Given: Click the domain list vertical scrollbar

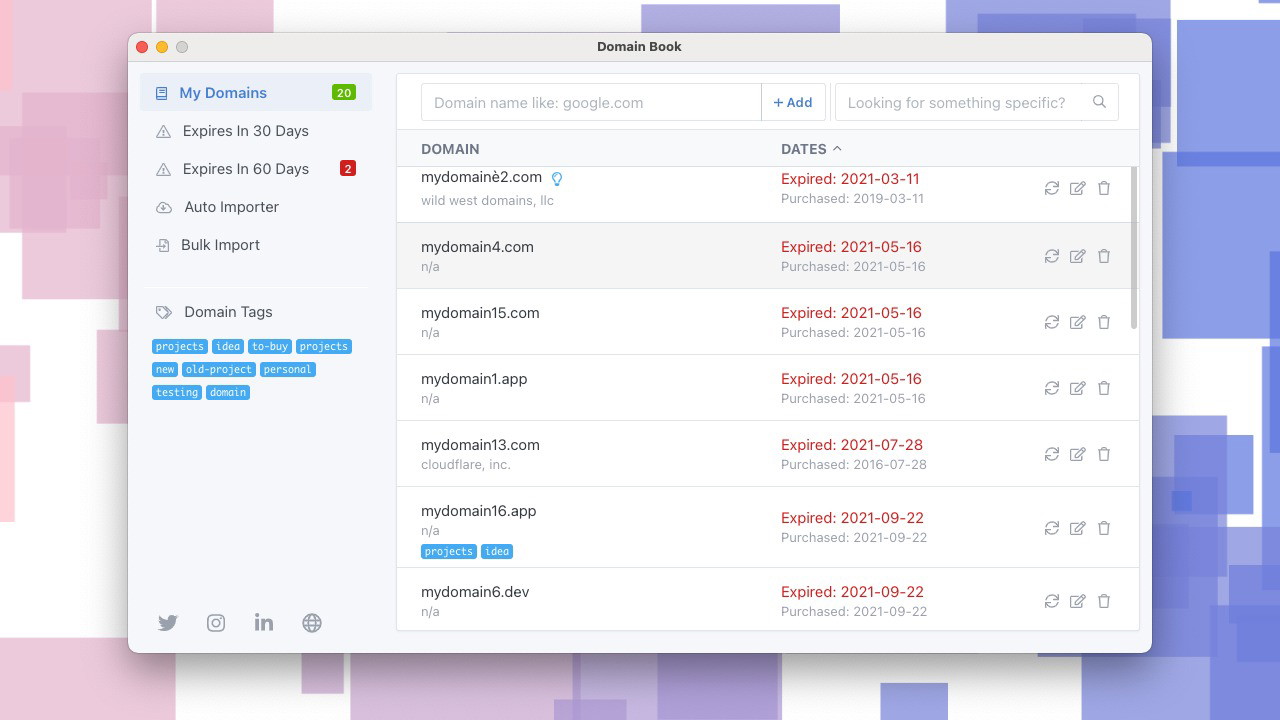Looking at the screenshot, I should [1133, 250].
